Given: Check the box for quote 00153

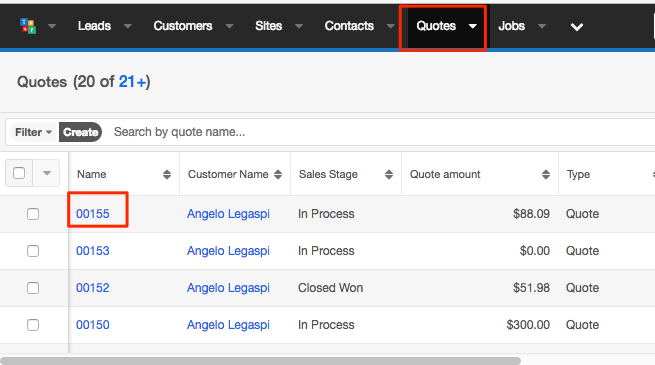Looking at the screenshot, I should [x=33, y=251].
